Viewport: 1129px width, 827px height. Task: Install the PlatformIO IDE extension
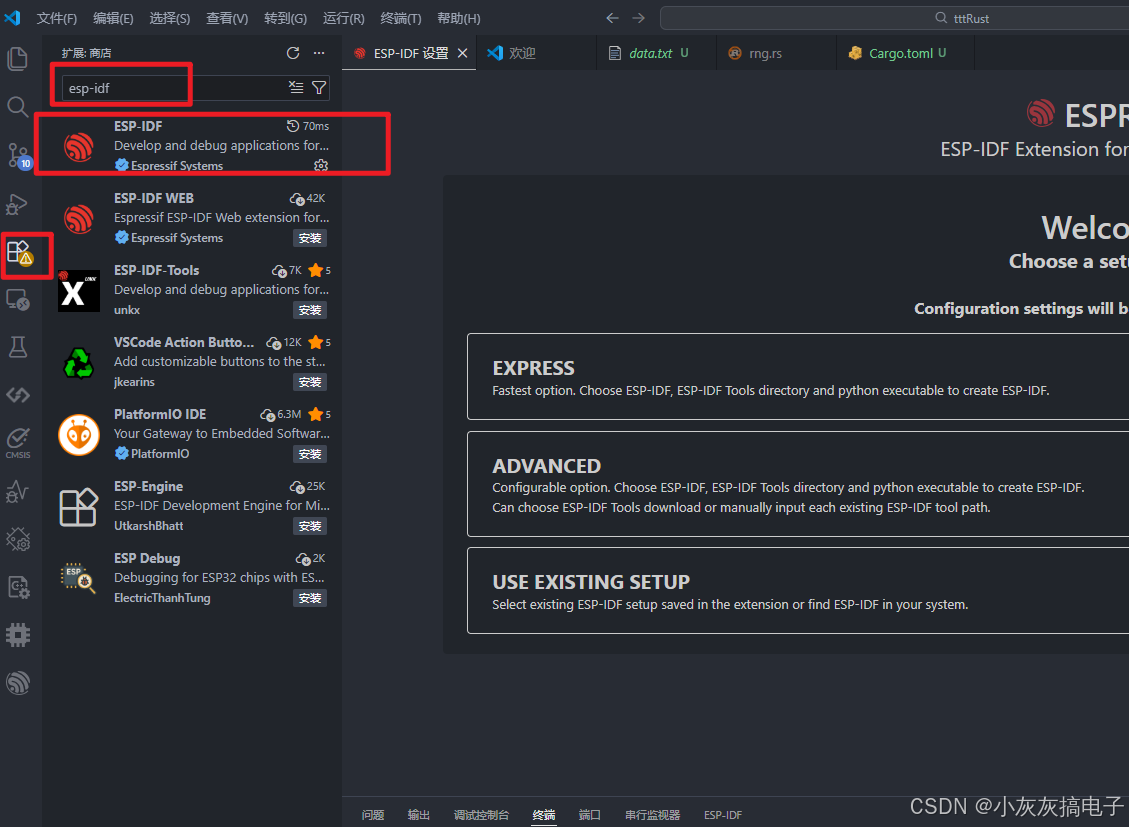310,454
